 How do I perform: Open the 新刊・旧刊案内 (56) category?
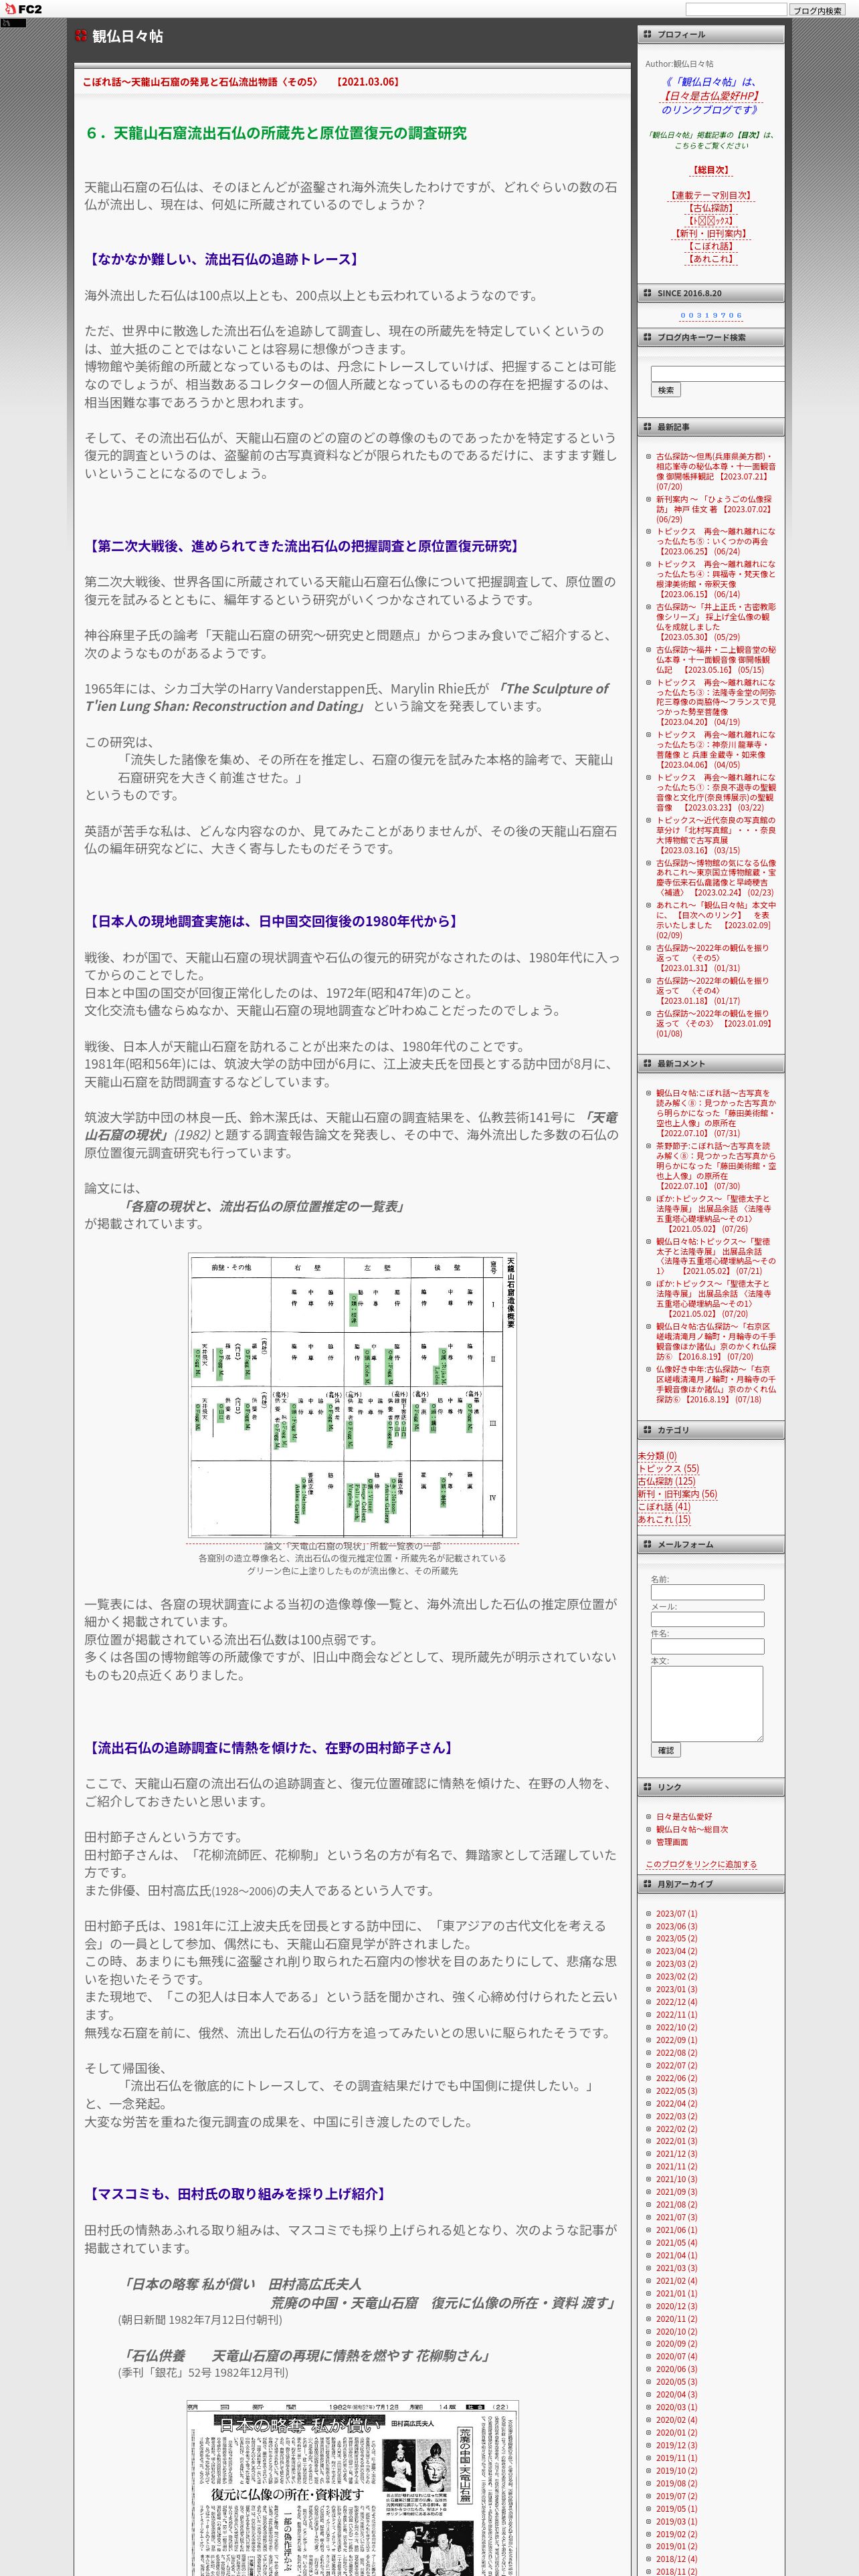677,1494
